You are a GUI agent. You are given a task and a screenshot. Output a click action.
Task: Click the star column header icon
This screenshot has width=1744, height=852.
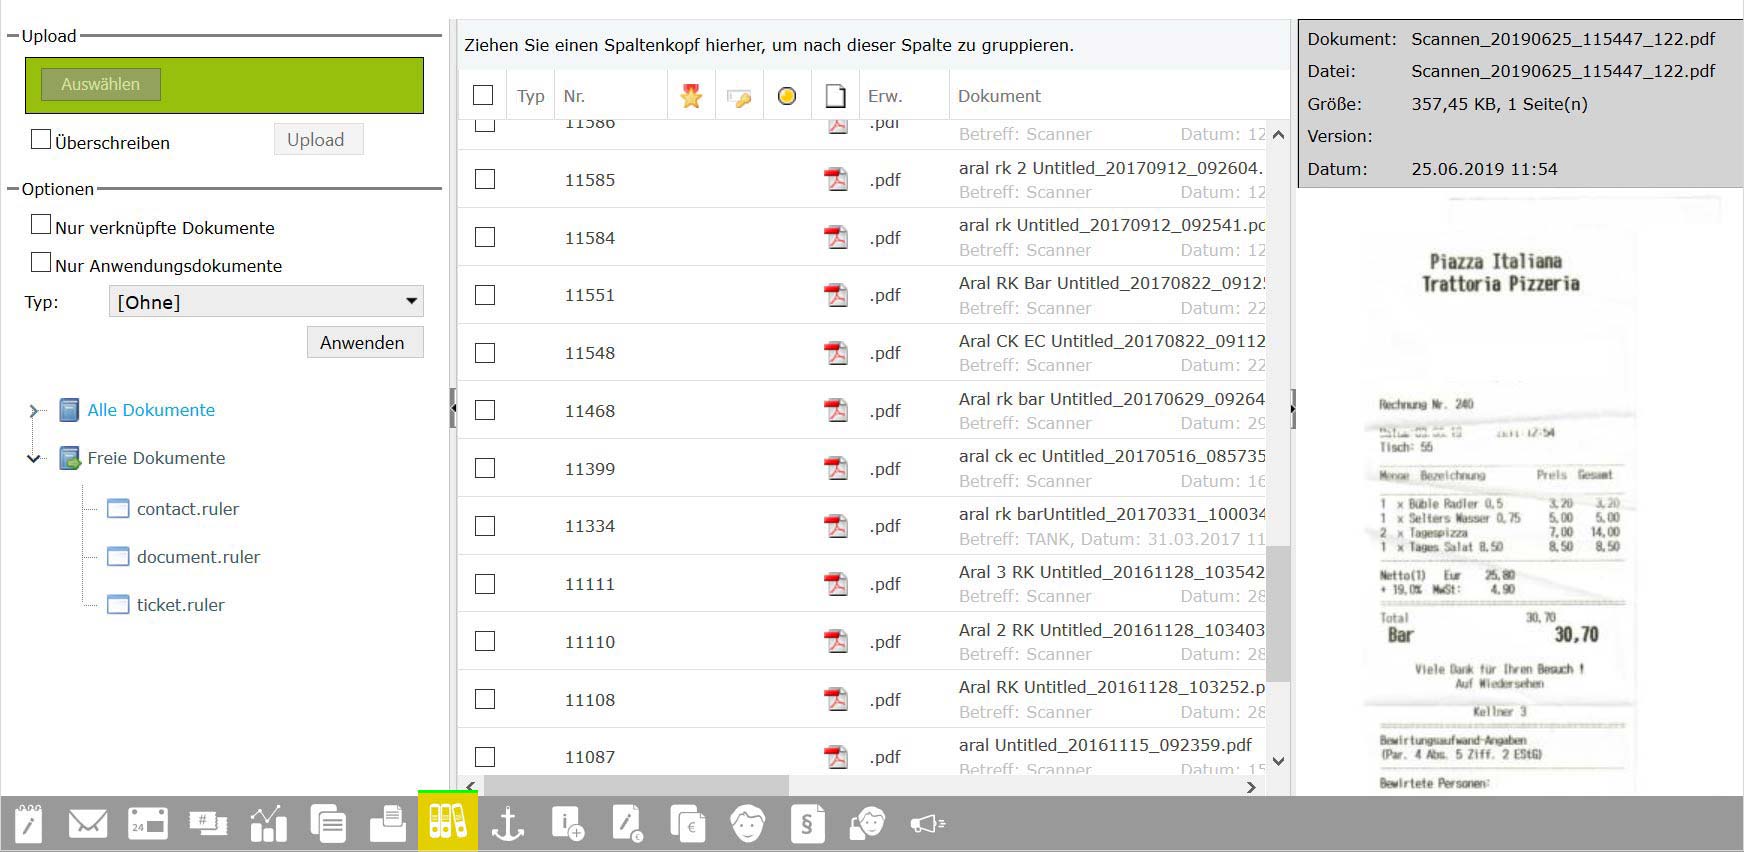(691, 96)
